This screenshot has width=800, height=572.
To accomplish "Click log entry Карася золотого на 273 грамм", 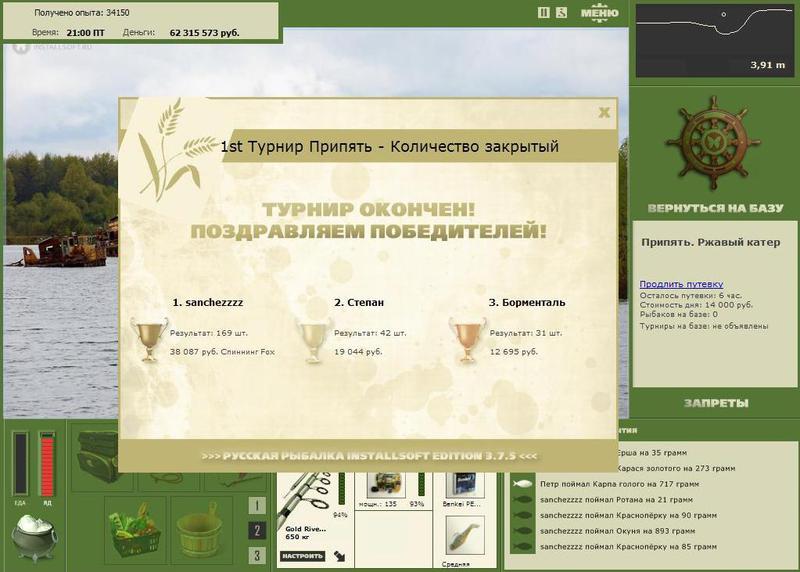I will 676,468.
